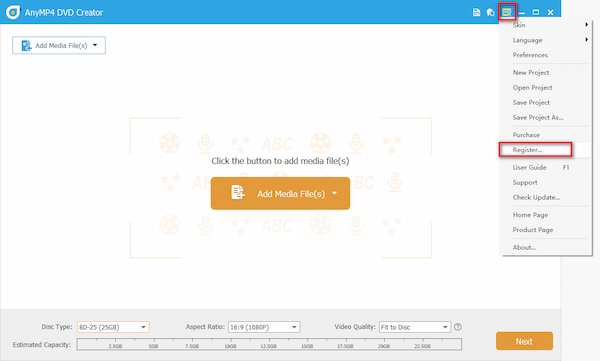This screenshot has height=361, width=600.
Task: Click the file icon on orange Add Media button
Action: coord(238,193)
